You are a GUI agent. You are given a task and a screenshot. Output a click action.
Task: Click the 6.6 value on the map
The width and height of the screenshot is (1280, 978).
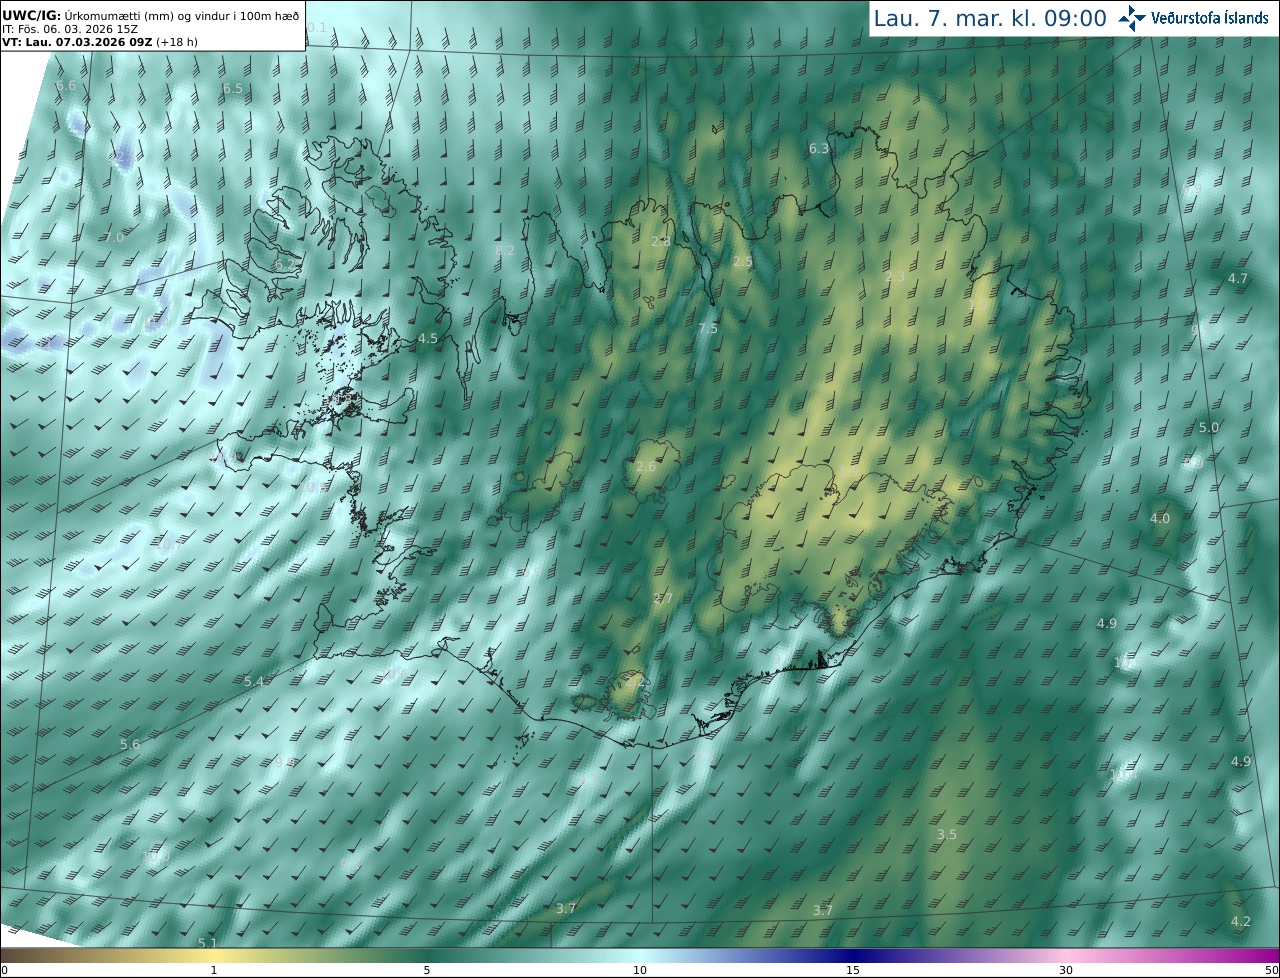click(66, 86)
